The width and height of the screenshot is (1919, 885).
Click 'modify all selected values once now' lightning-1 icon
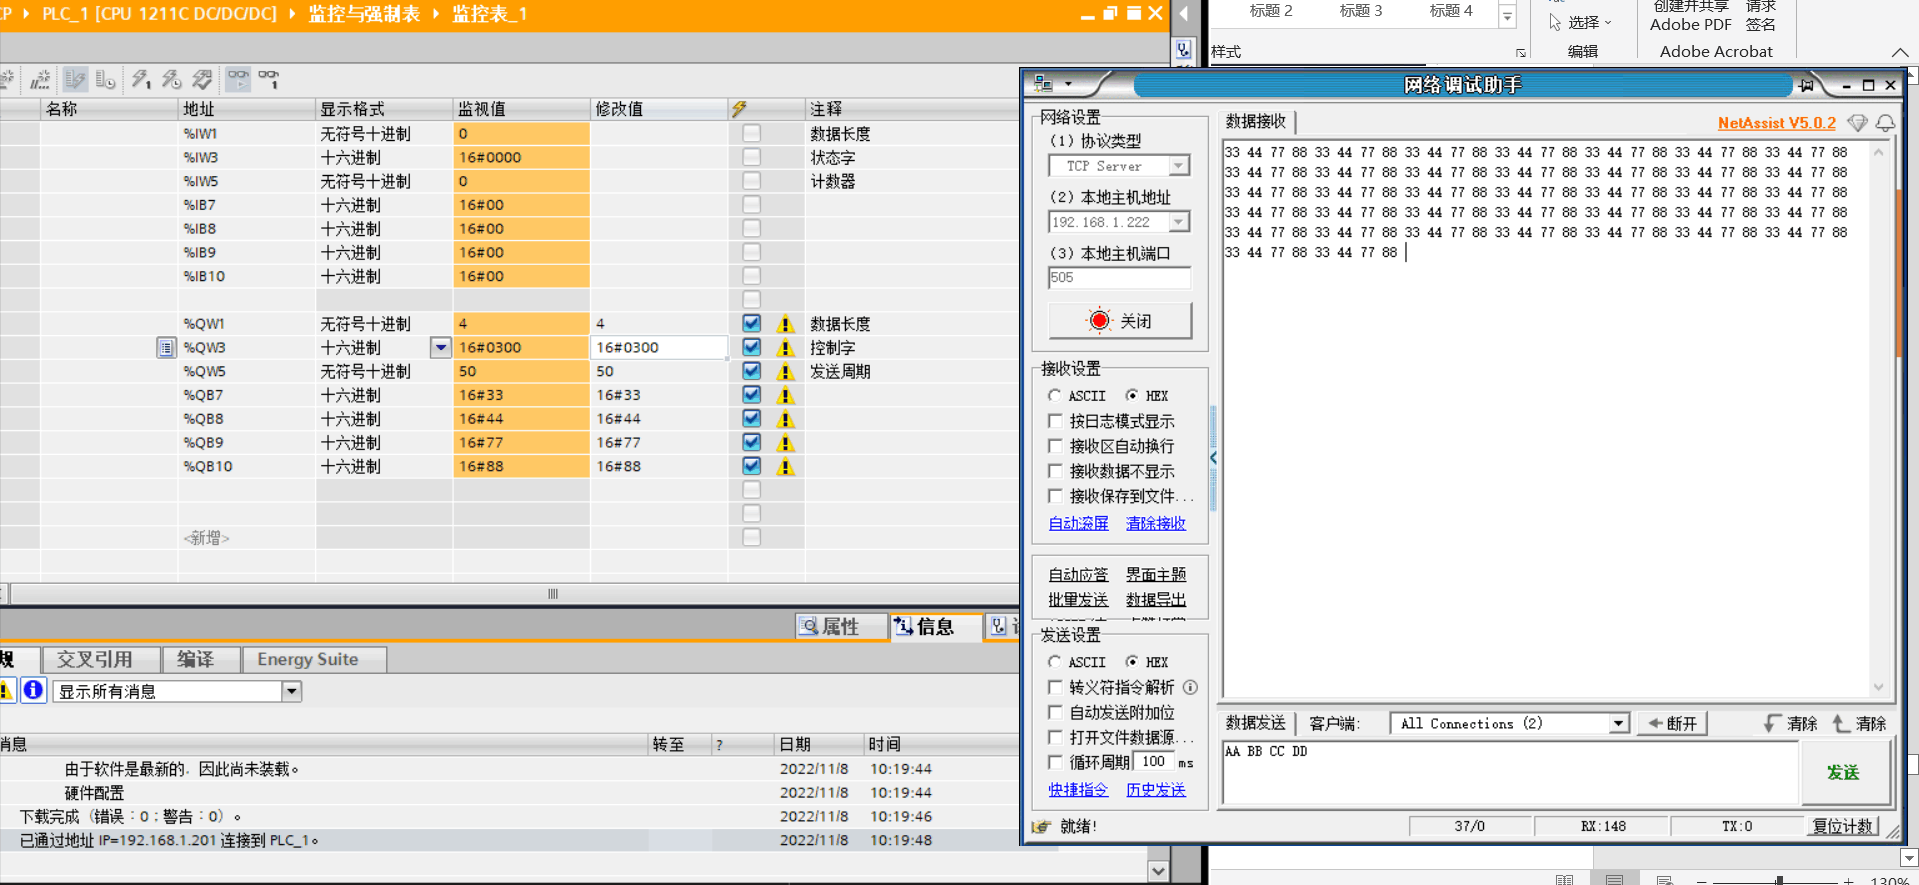[x=141, y=79]
